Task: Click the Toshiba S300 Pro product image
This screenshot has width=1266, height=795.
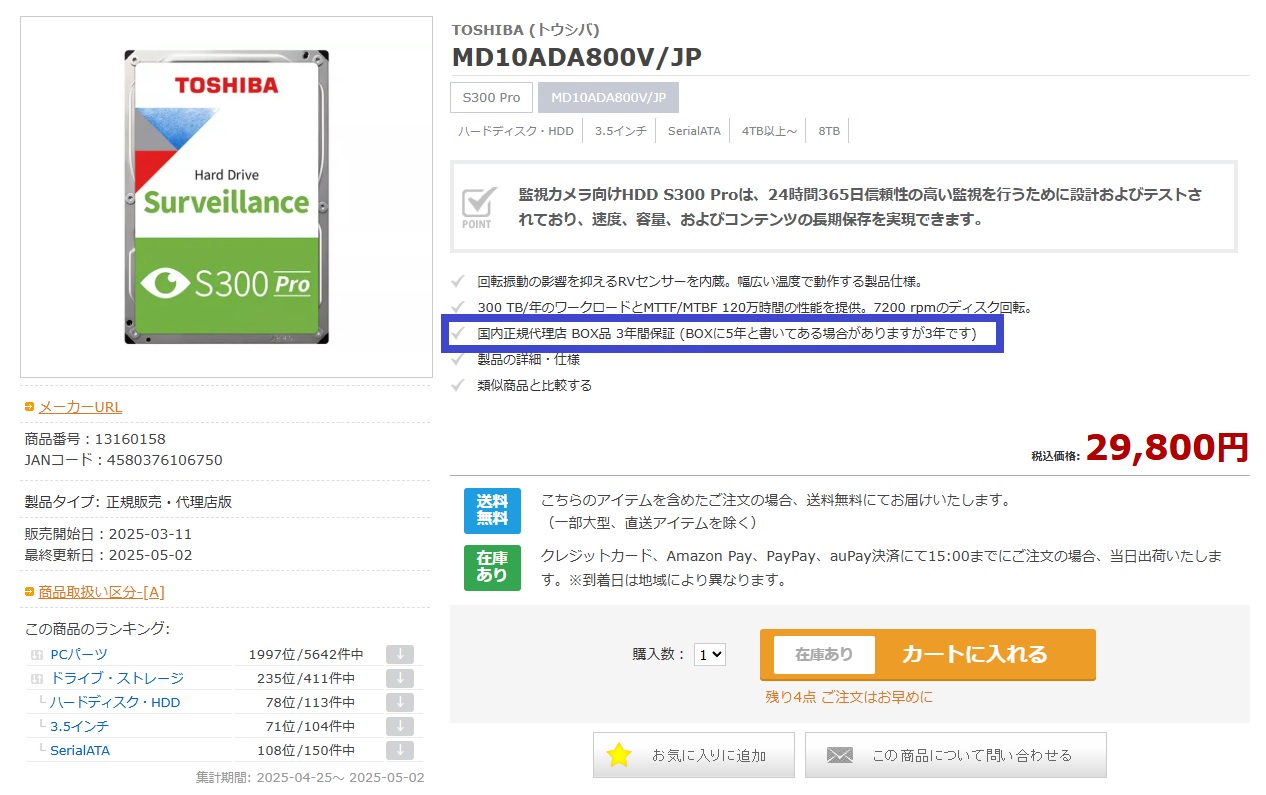Action: click(x=225, y=197)
